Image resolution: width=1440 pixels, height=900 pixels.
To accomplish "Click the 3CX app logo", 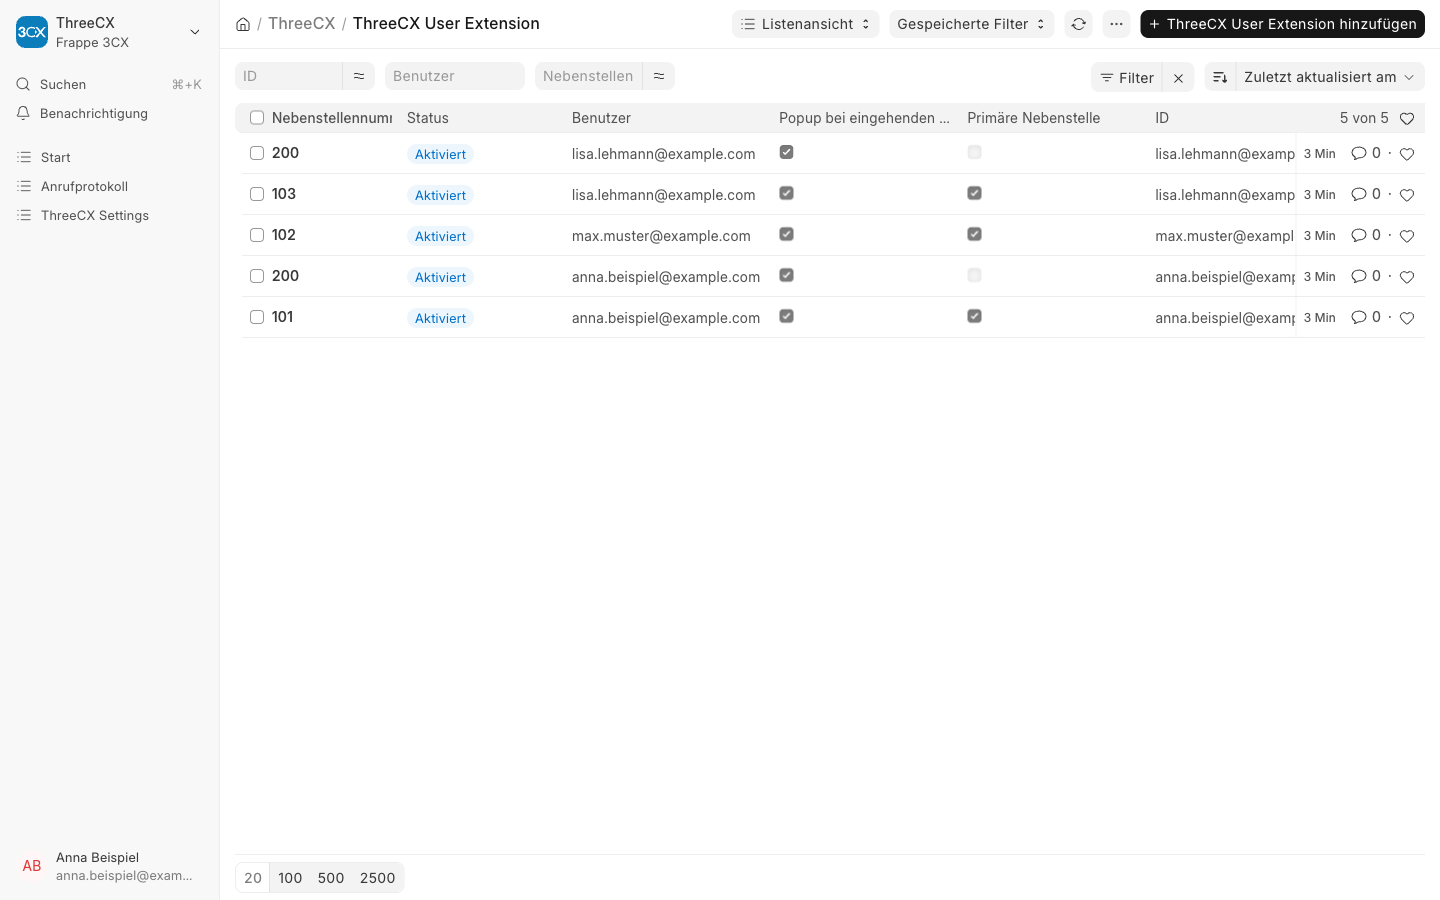I will (x=32, y=32).
